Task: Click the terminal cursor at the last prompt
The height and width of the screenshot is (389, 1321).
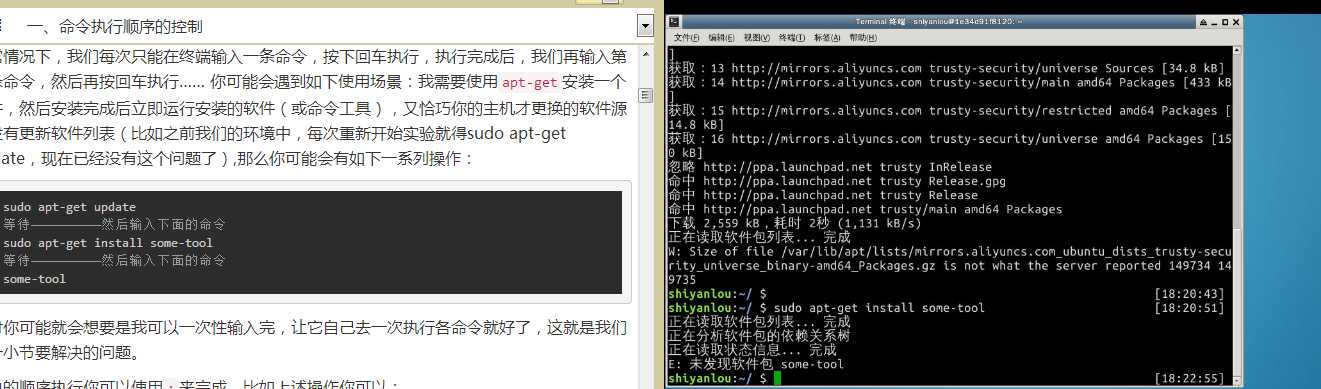Action: tap(777, 379)
